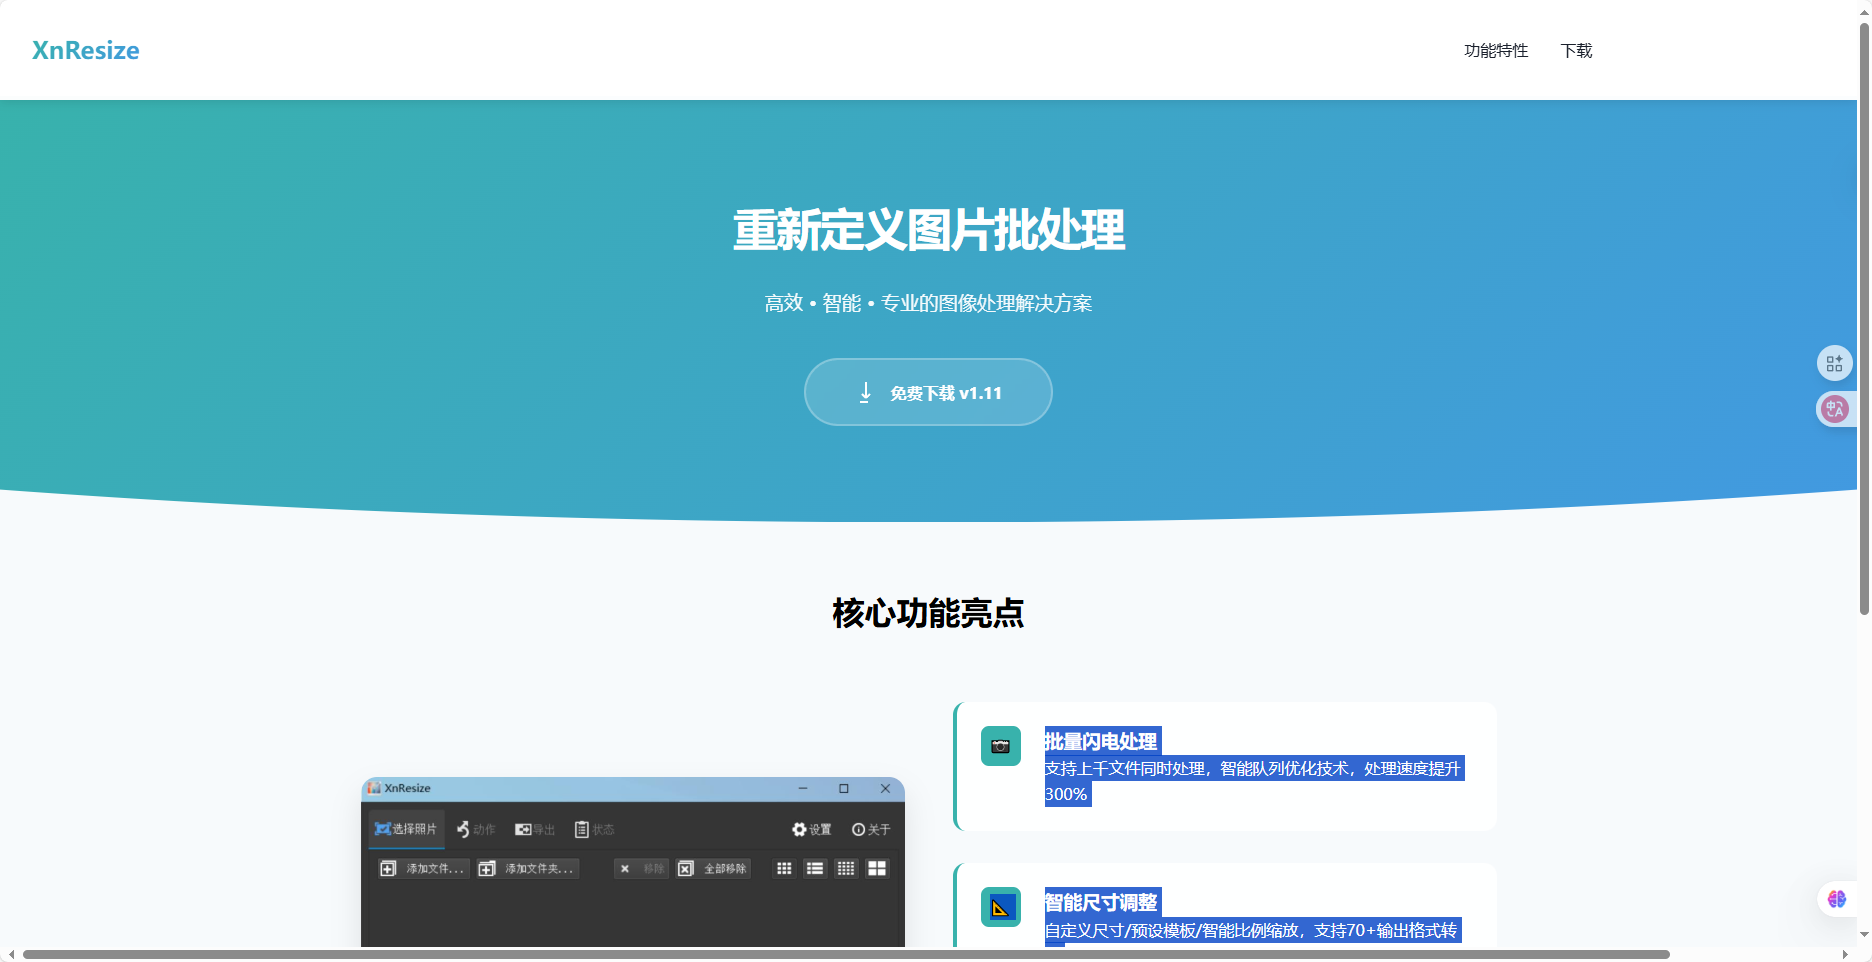Click the 免费下载 v1.11 button
The image size is (1872, 962).
(928, 392)
